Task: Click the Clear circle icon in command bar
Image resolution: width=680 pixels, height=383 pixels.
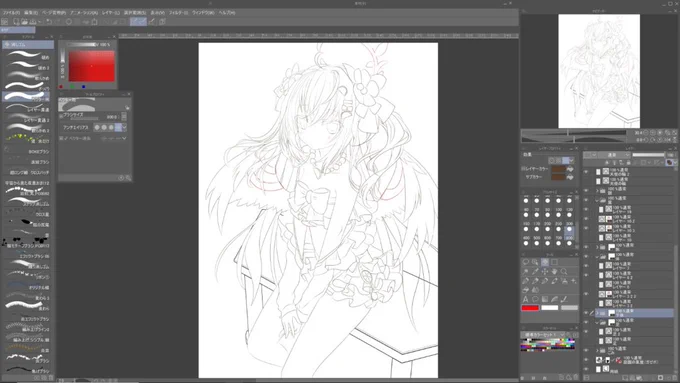Action: click(x=69, y=21)
